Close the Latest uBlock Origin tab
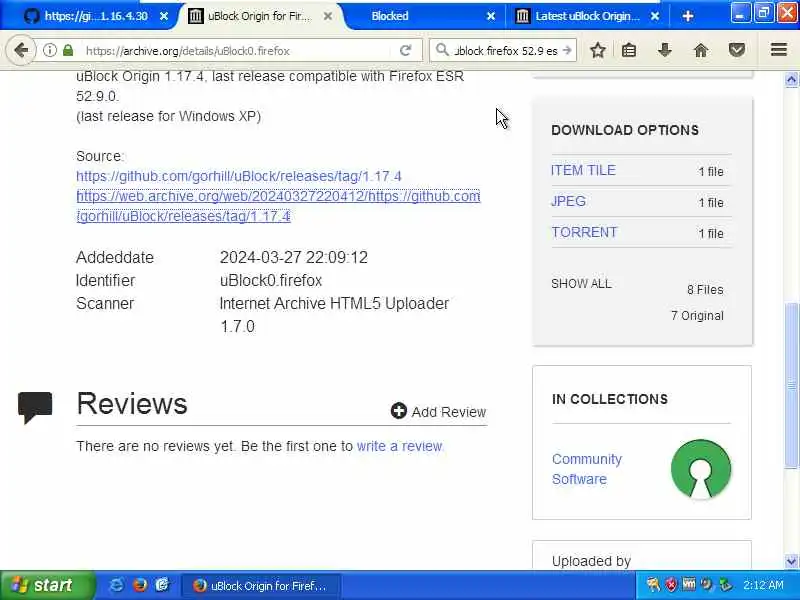This screenshot has height=600, width=800. tap(655, 16)
